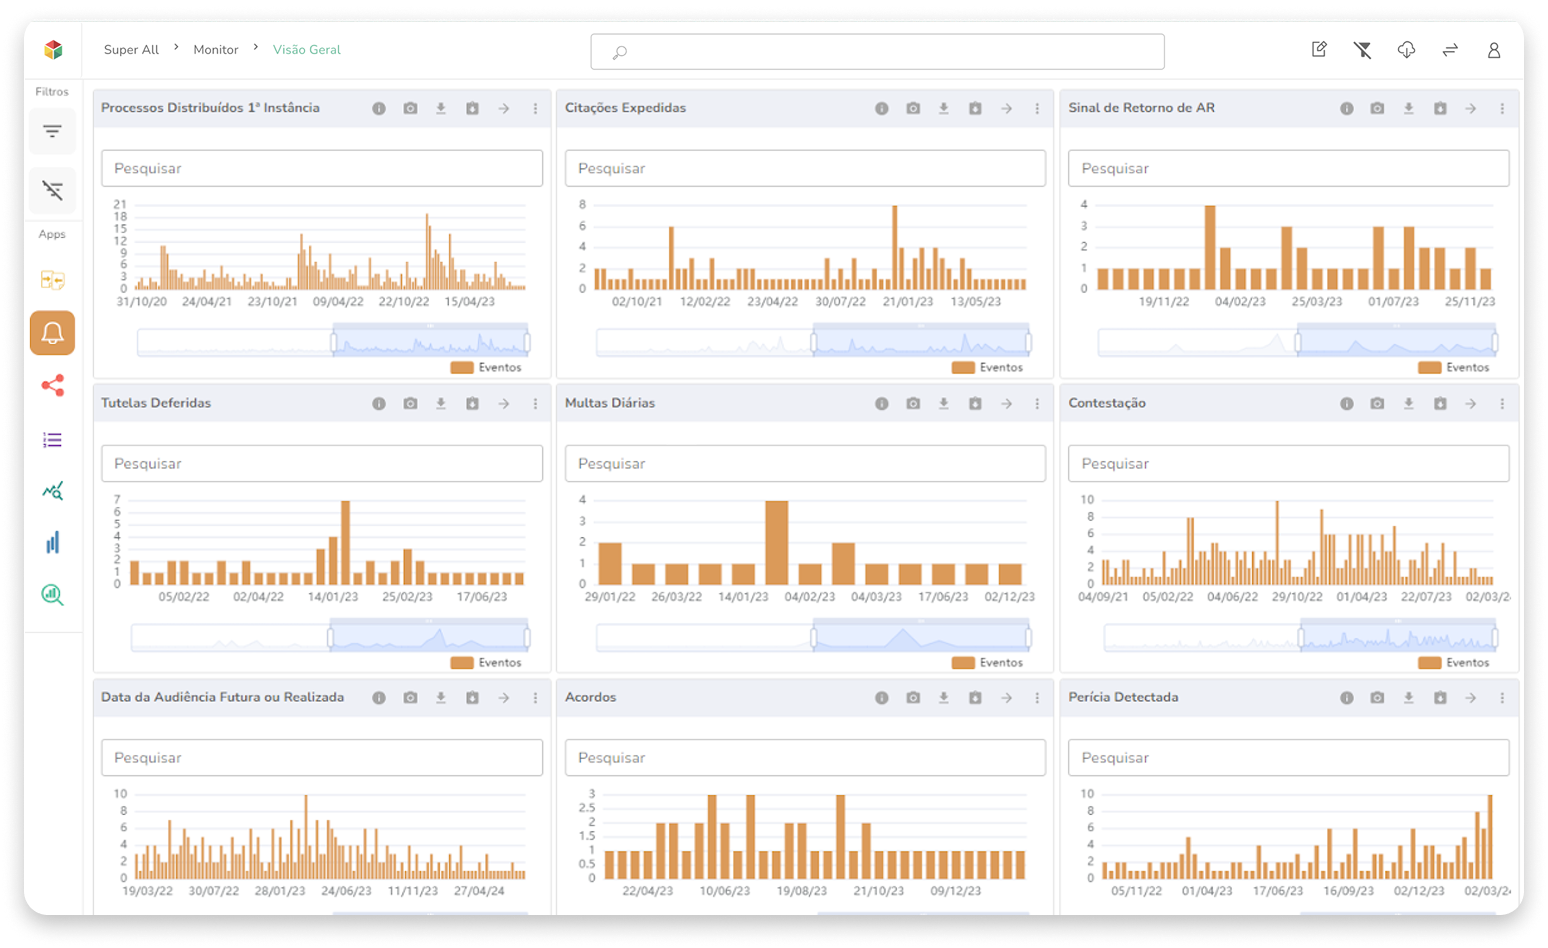Click the app logo cube
Viewport: 1548px width, 948px height.
tap(53, 49)
